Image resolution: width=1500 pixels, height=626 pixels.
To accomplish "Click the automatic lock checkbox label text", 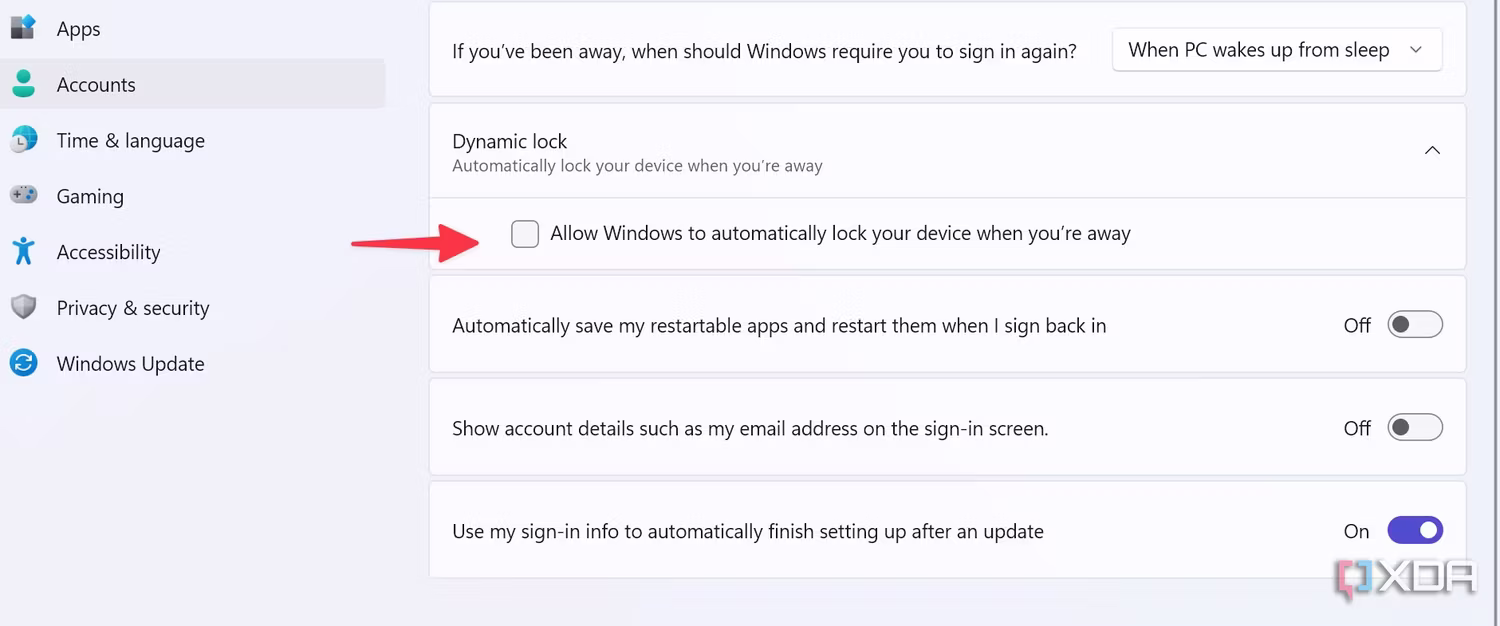I will point(840,234).
